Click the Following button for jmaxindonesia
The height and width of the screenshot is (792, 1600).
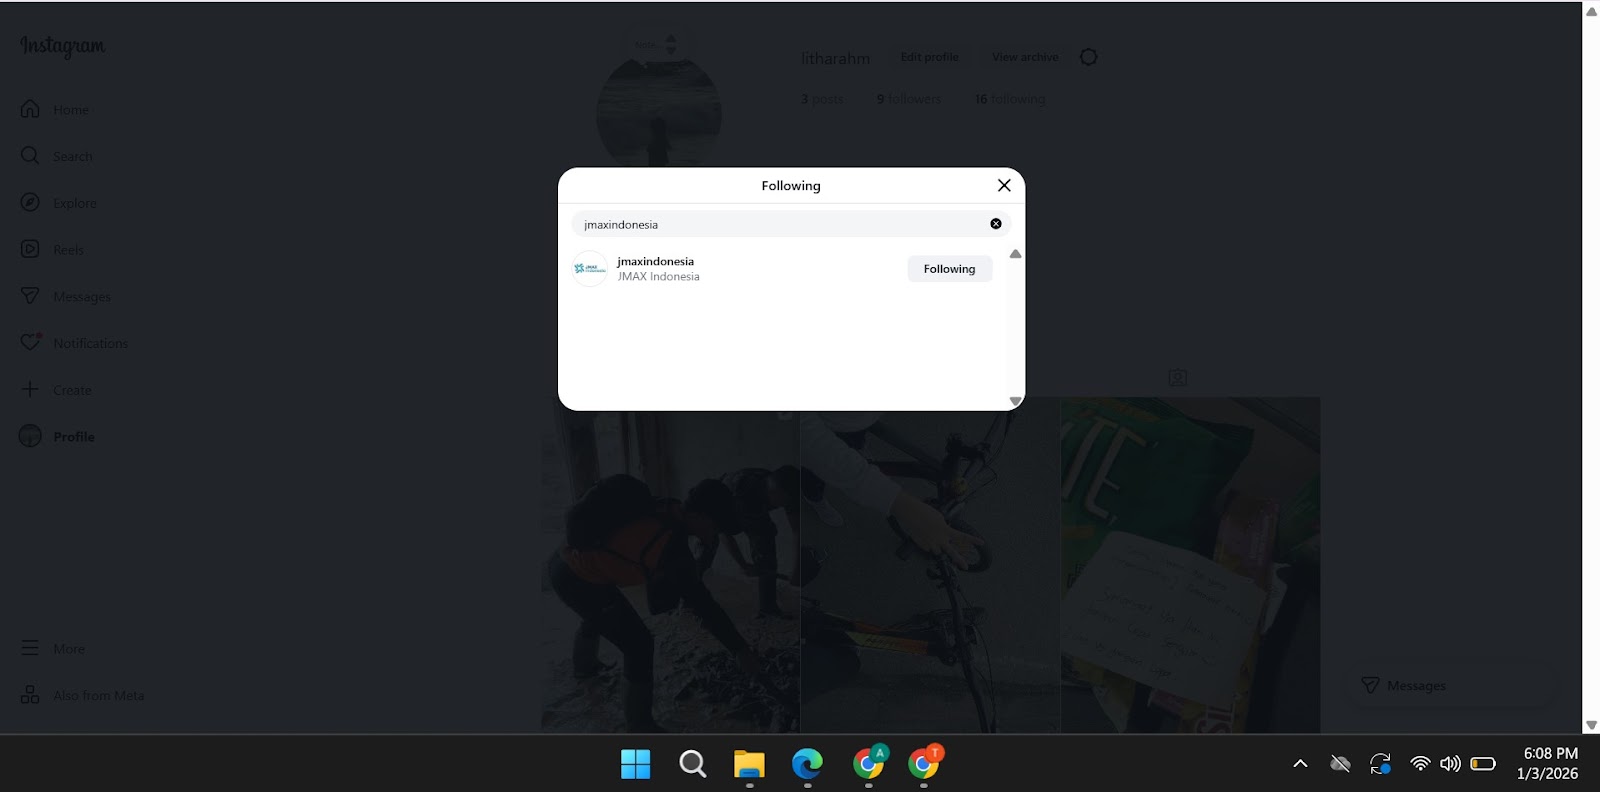(x=949, y=269)
